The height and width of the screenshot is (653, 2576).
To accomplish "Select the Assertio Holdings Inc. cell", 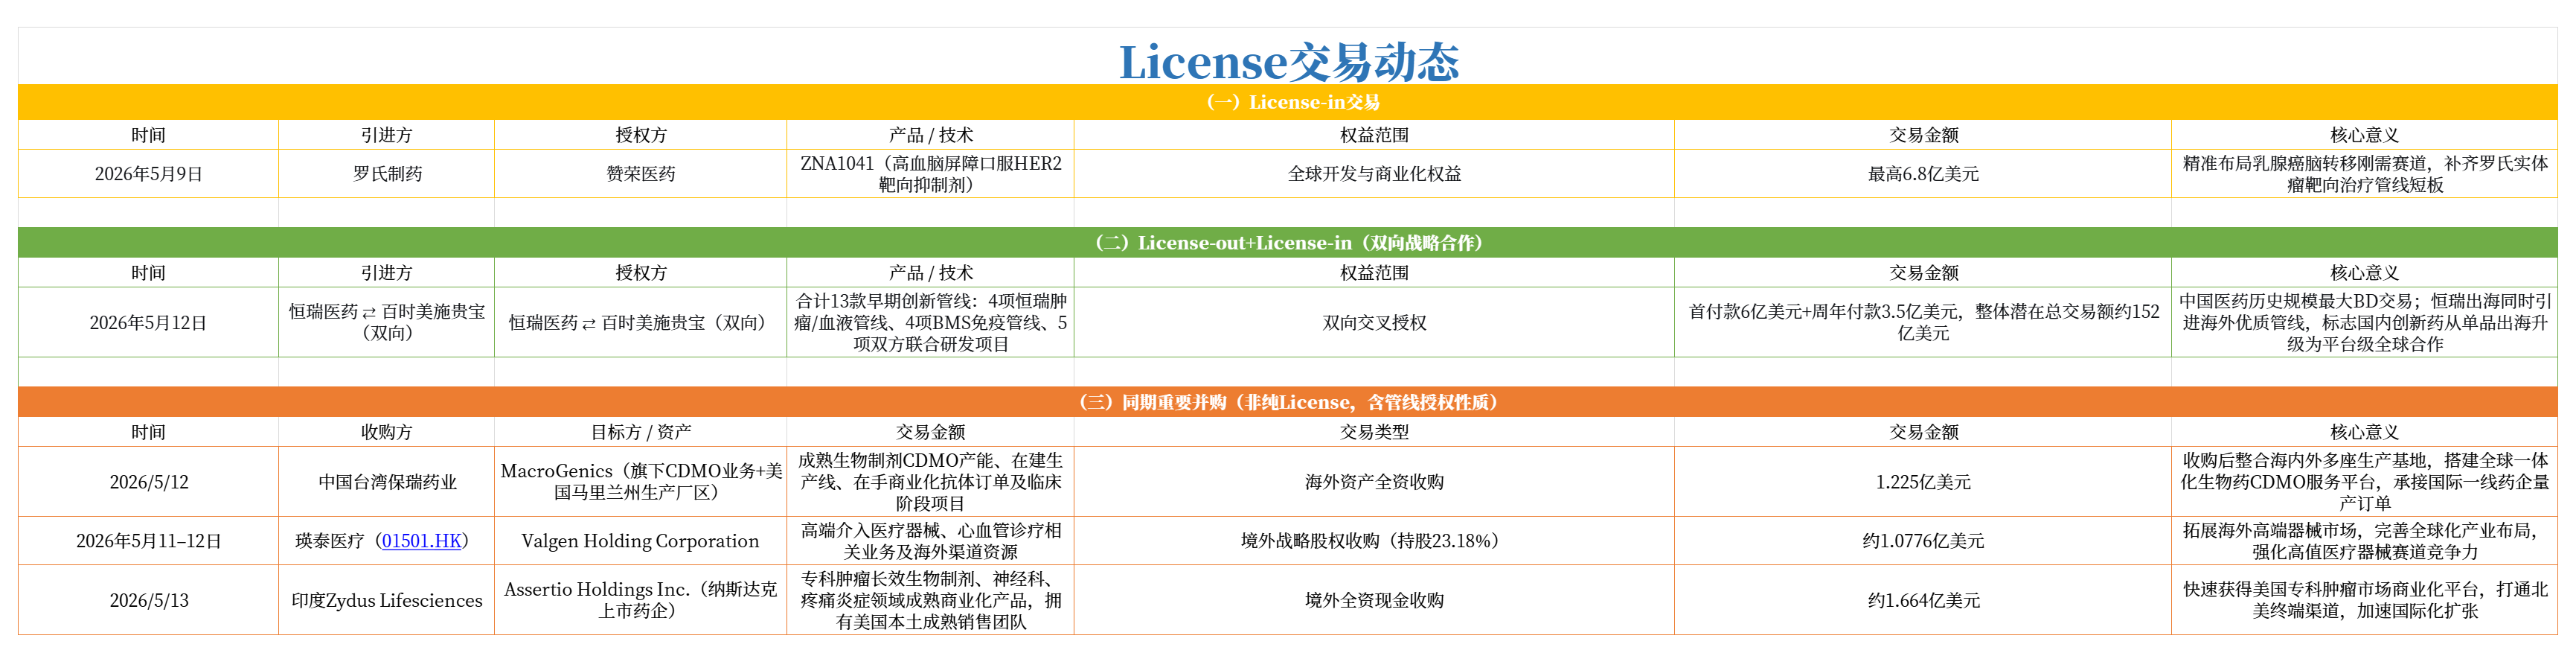I will point(641,600).
